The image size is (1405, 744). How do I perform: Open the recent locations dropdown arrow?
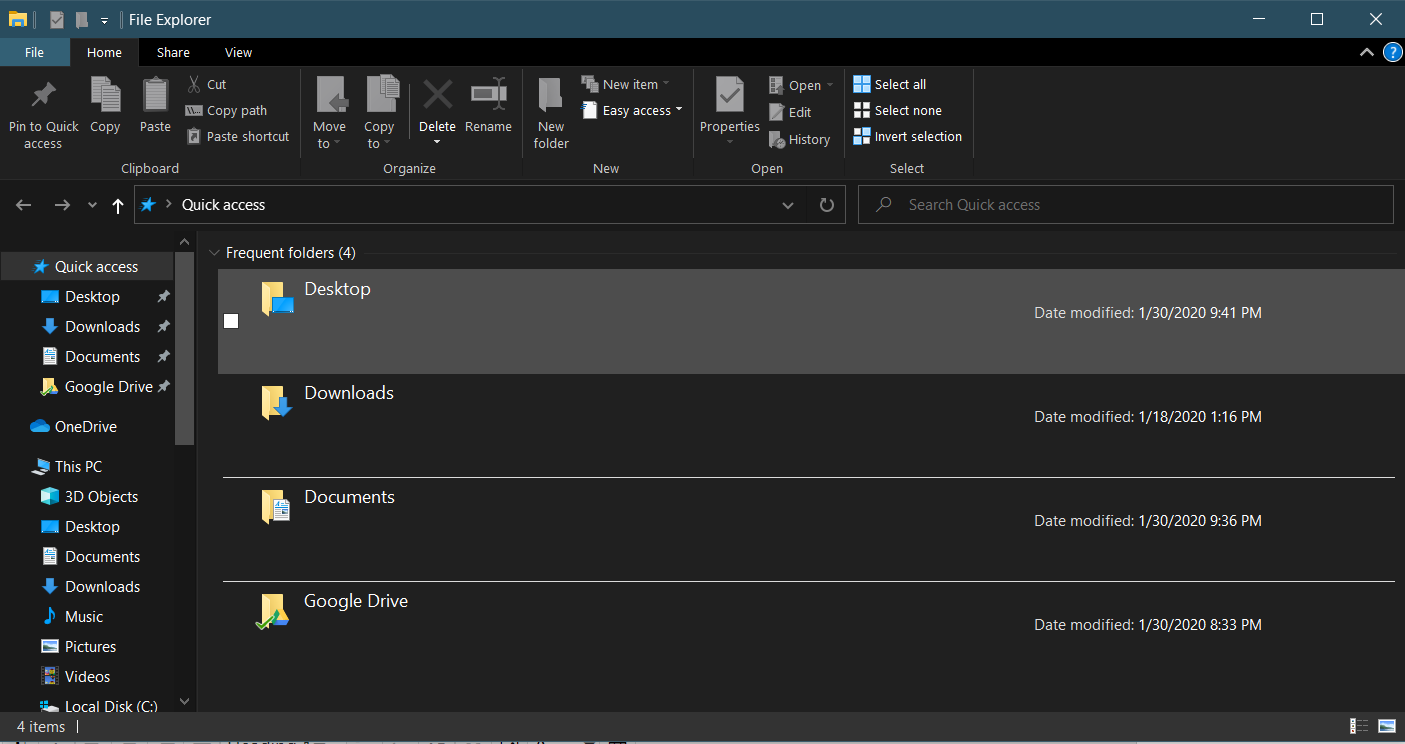pyautogui.click(x=92, y=205)
